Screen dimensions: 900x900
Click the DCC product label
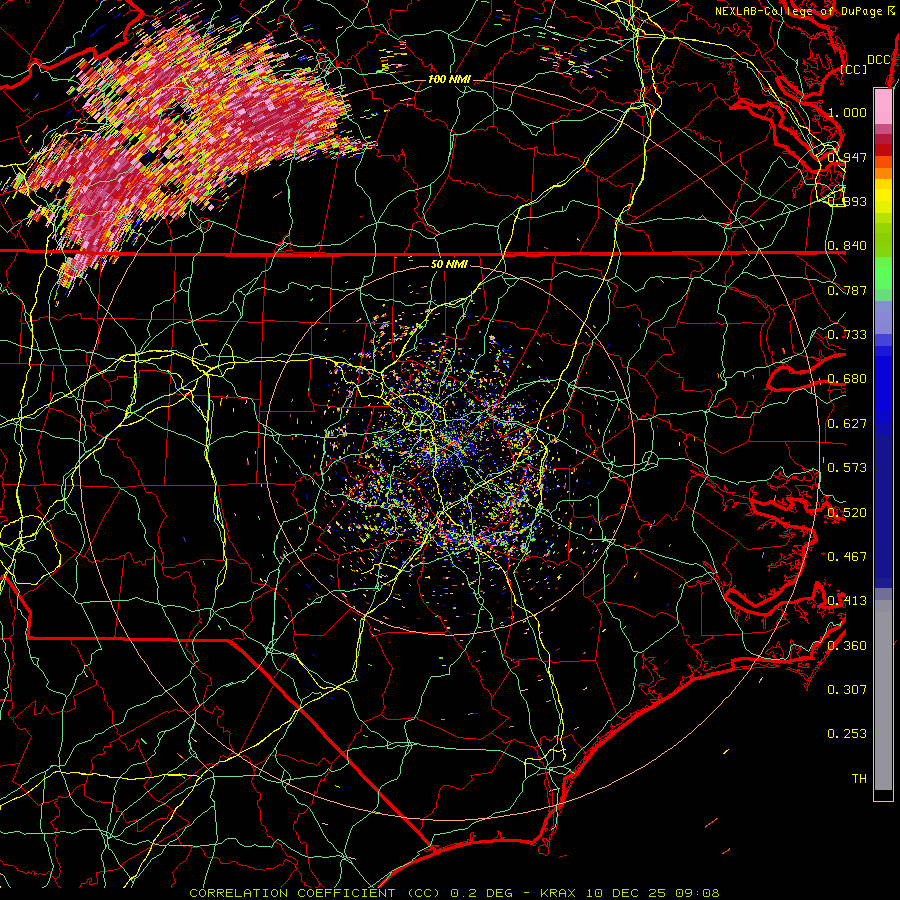[x=879, y=60]
